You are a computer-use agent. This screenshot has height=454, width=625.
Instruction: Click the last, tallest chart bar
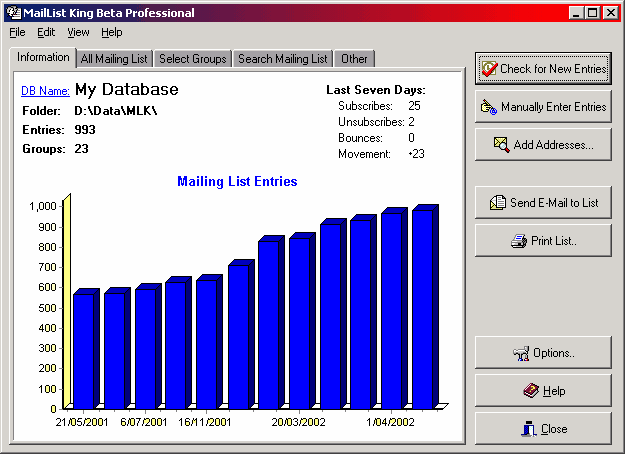coord(425,307)
